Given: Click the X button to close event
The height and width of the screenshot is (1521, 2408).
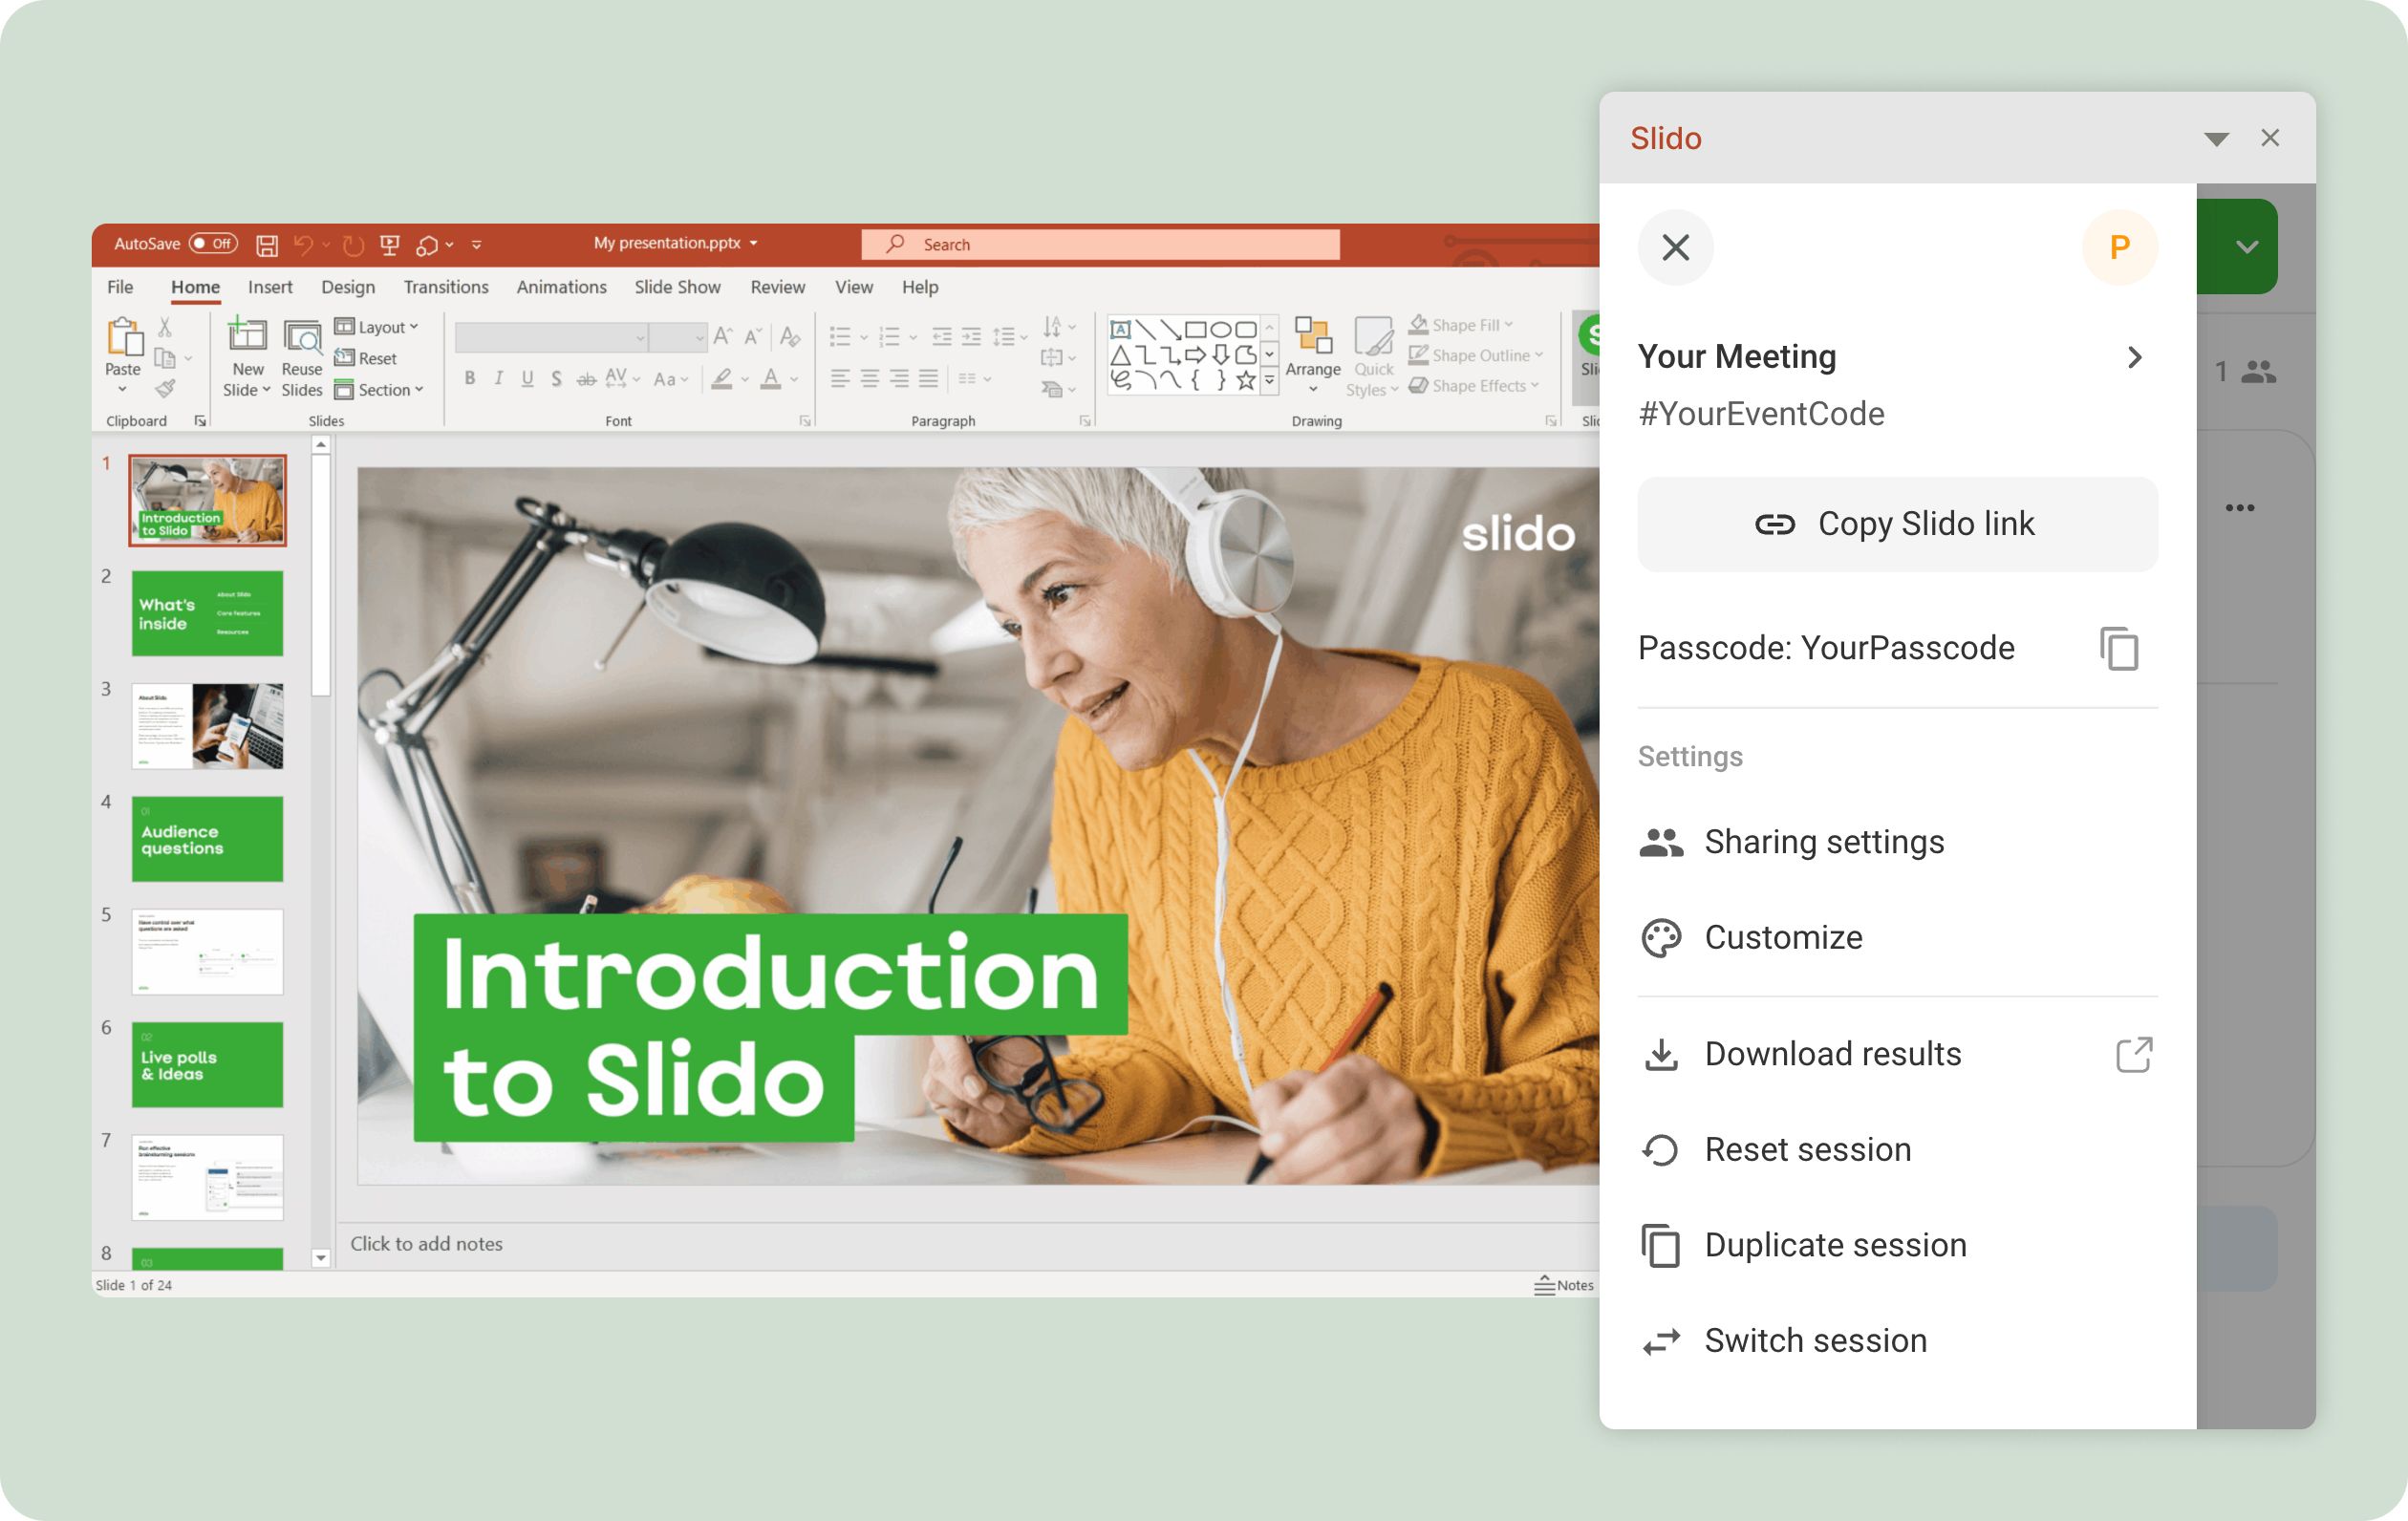Looking at the screenshot, I should click(x=1675, y=247).
